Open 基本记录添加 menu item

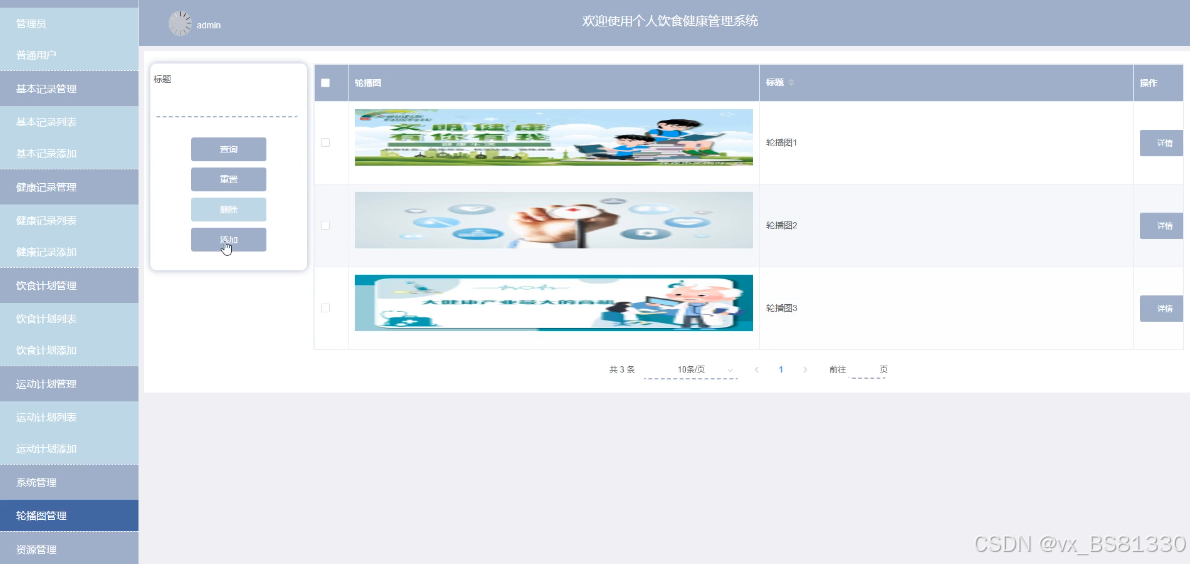(x=69, y=153)
